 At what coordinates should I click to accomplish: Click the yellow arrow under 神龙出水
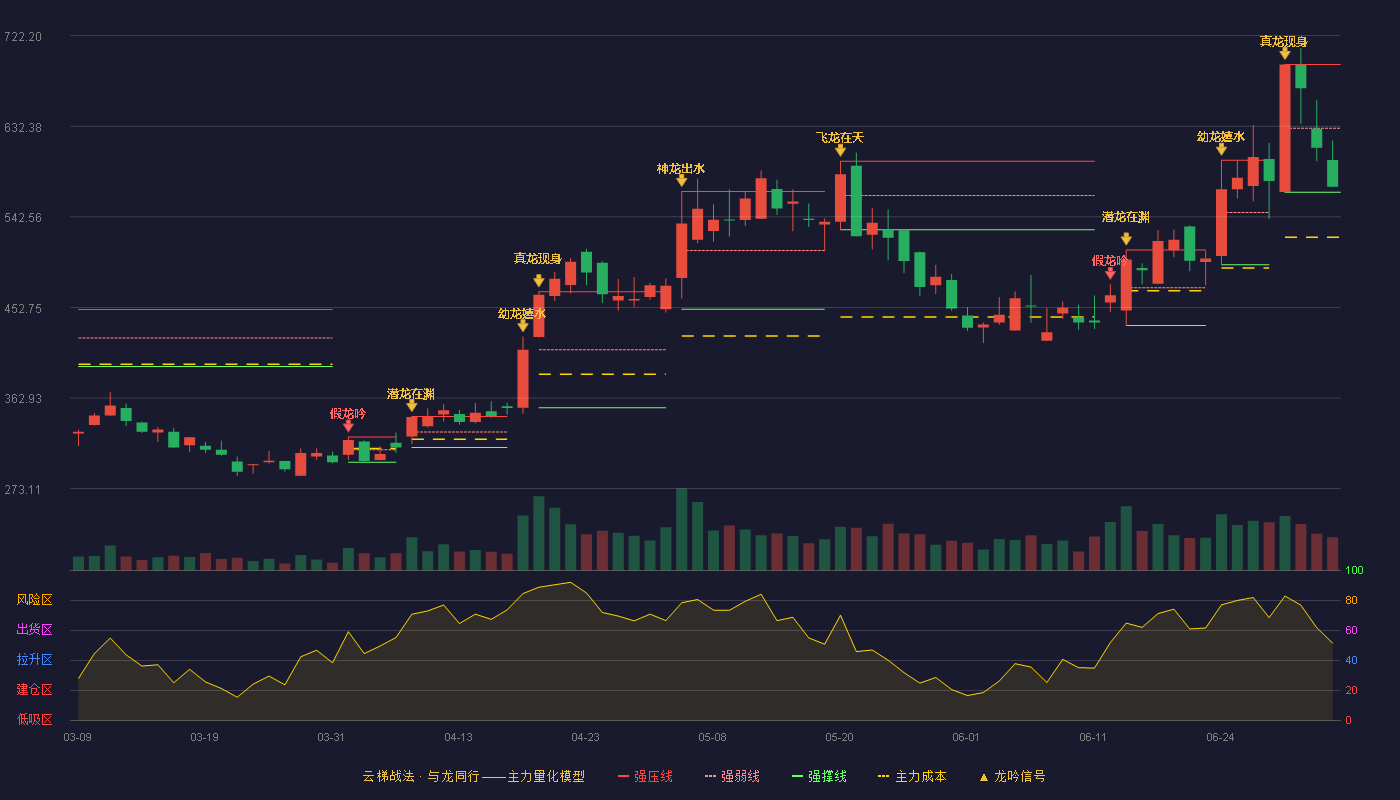[681, 181]
